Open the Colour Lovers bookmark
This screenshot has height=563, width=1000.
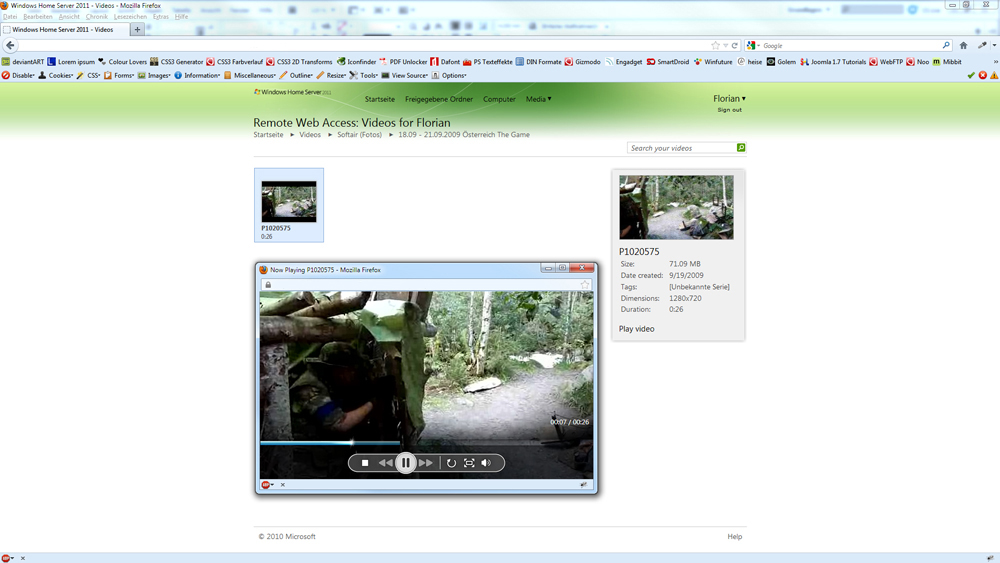(x=122, y=62)
